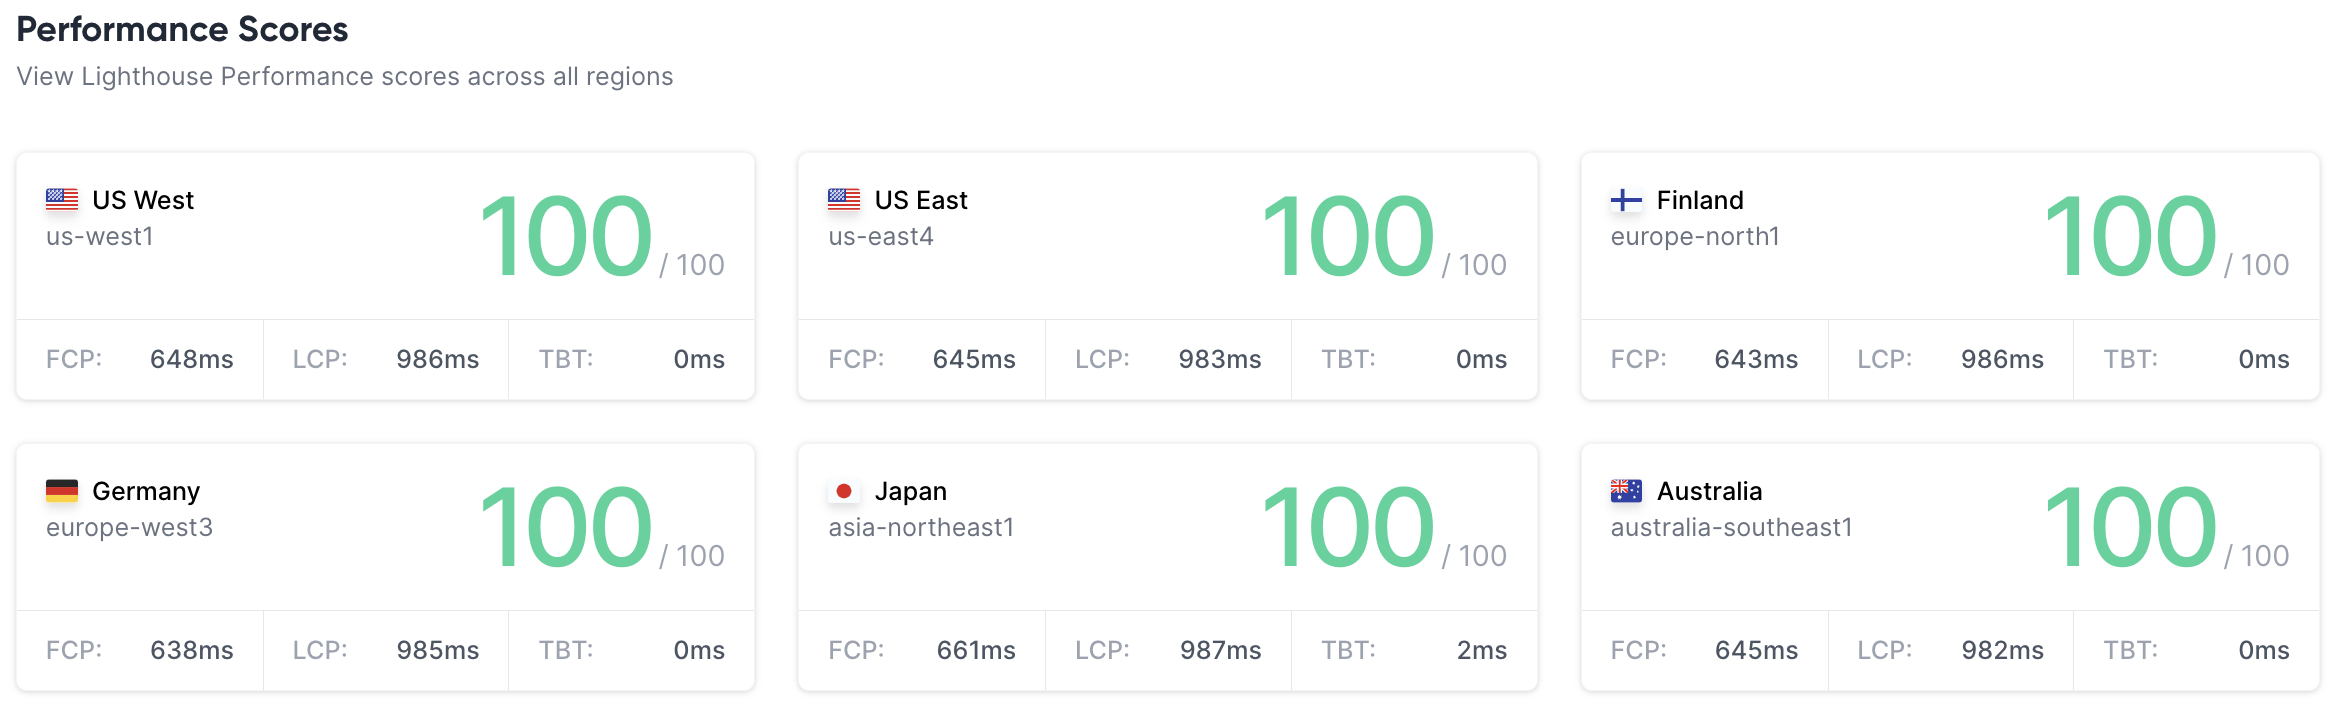This screenshot has width=2340, height=714.
Task: Click the US East flag icon
Action: point(844,200)
